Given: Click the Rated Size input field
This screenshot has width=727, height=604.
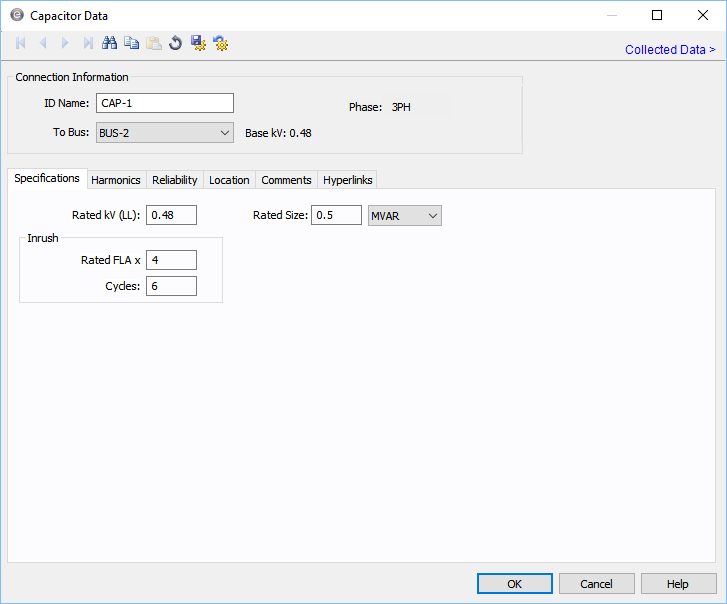Looking at the screenshot, I should point(336,215).
